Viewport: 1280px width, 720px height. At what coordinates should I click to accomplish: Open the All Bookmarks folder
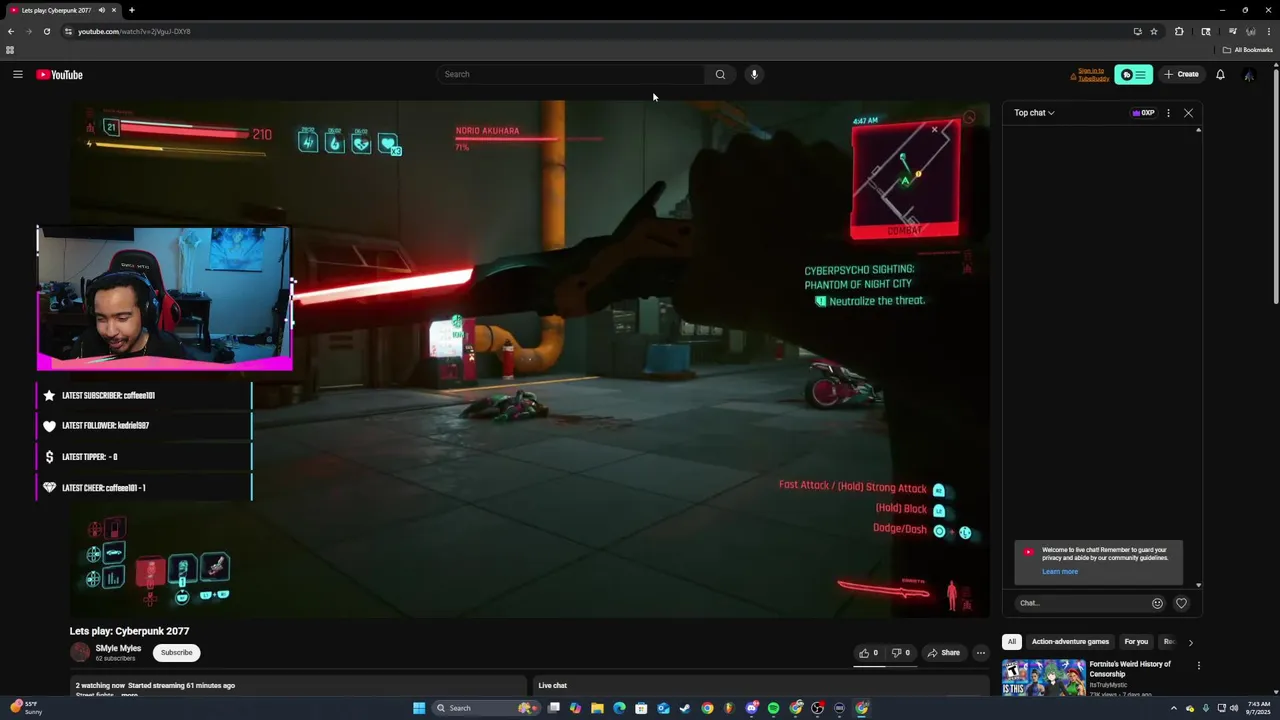pos(1247,50)
